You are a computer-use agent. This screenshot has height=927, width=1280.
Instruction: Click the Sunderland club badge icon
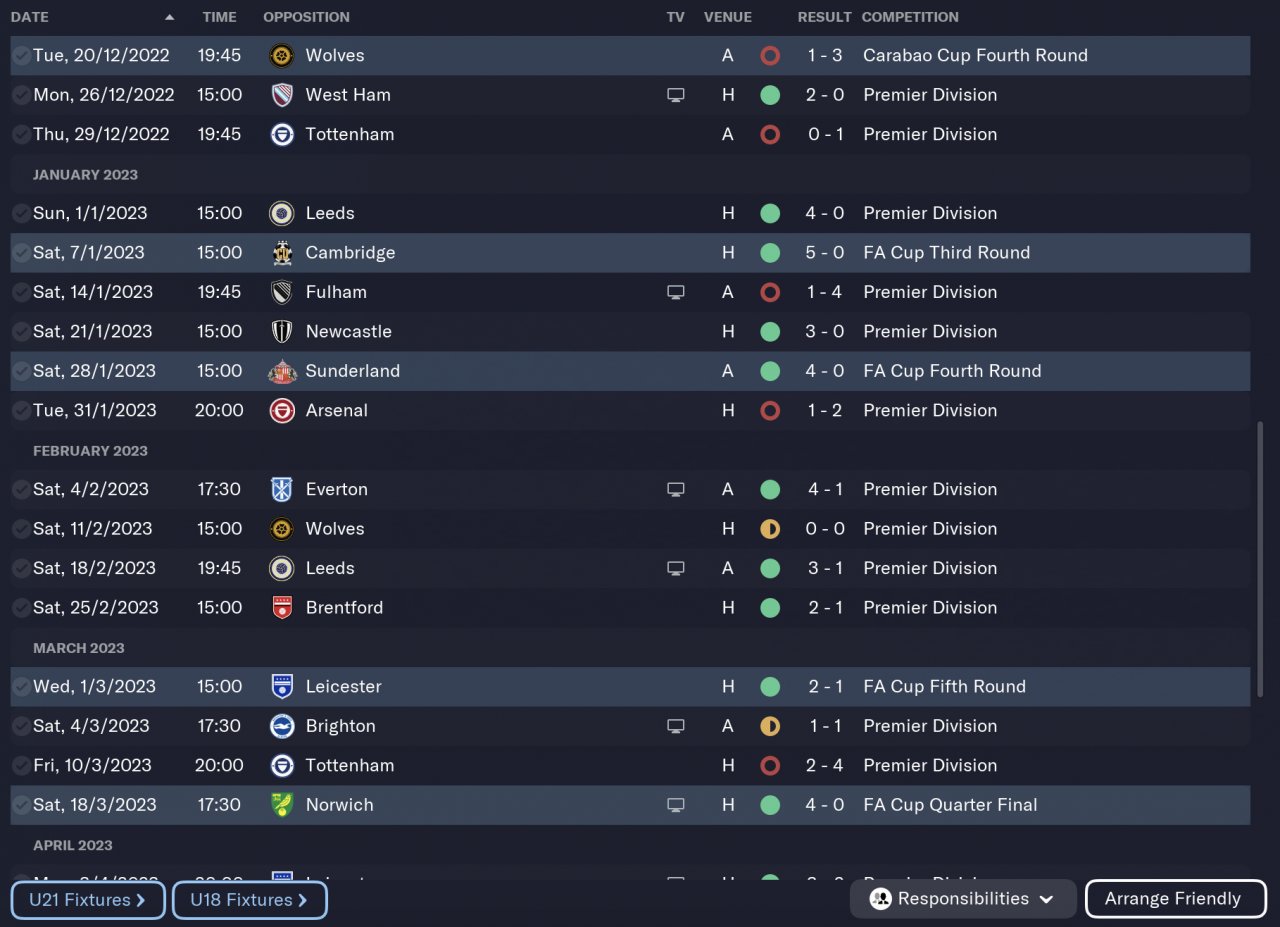click(282, 371)
